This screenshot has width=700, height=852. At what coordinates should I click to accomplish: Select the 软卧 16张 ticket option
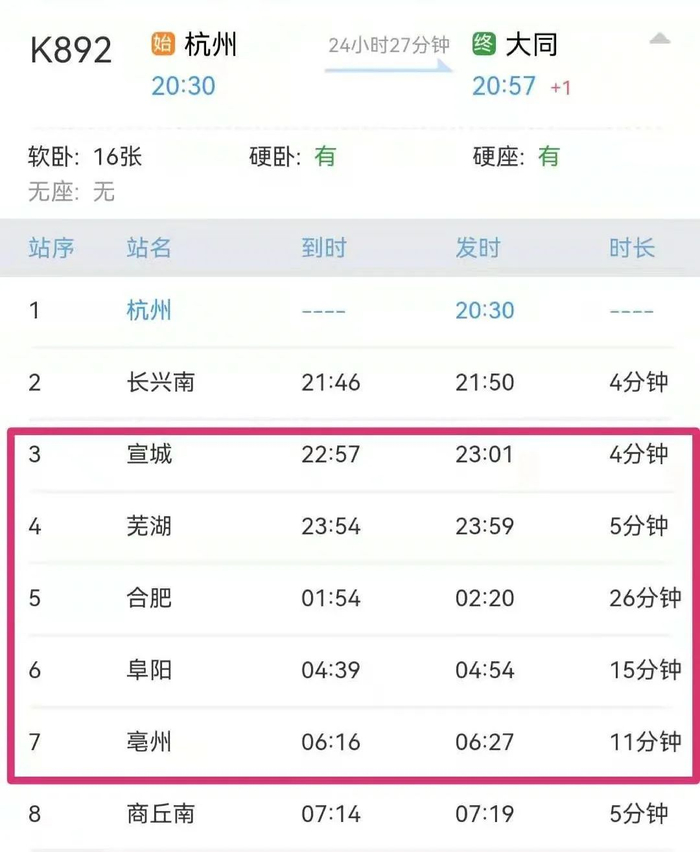[85, 157]
